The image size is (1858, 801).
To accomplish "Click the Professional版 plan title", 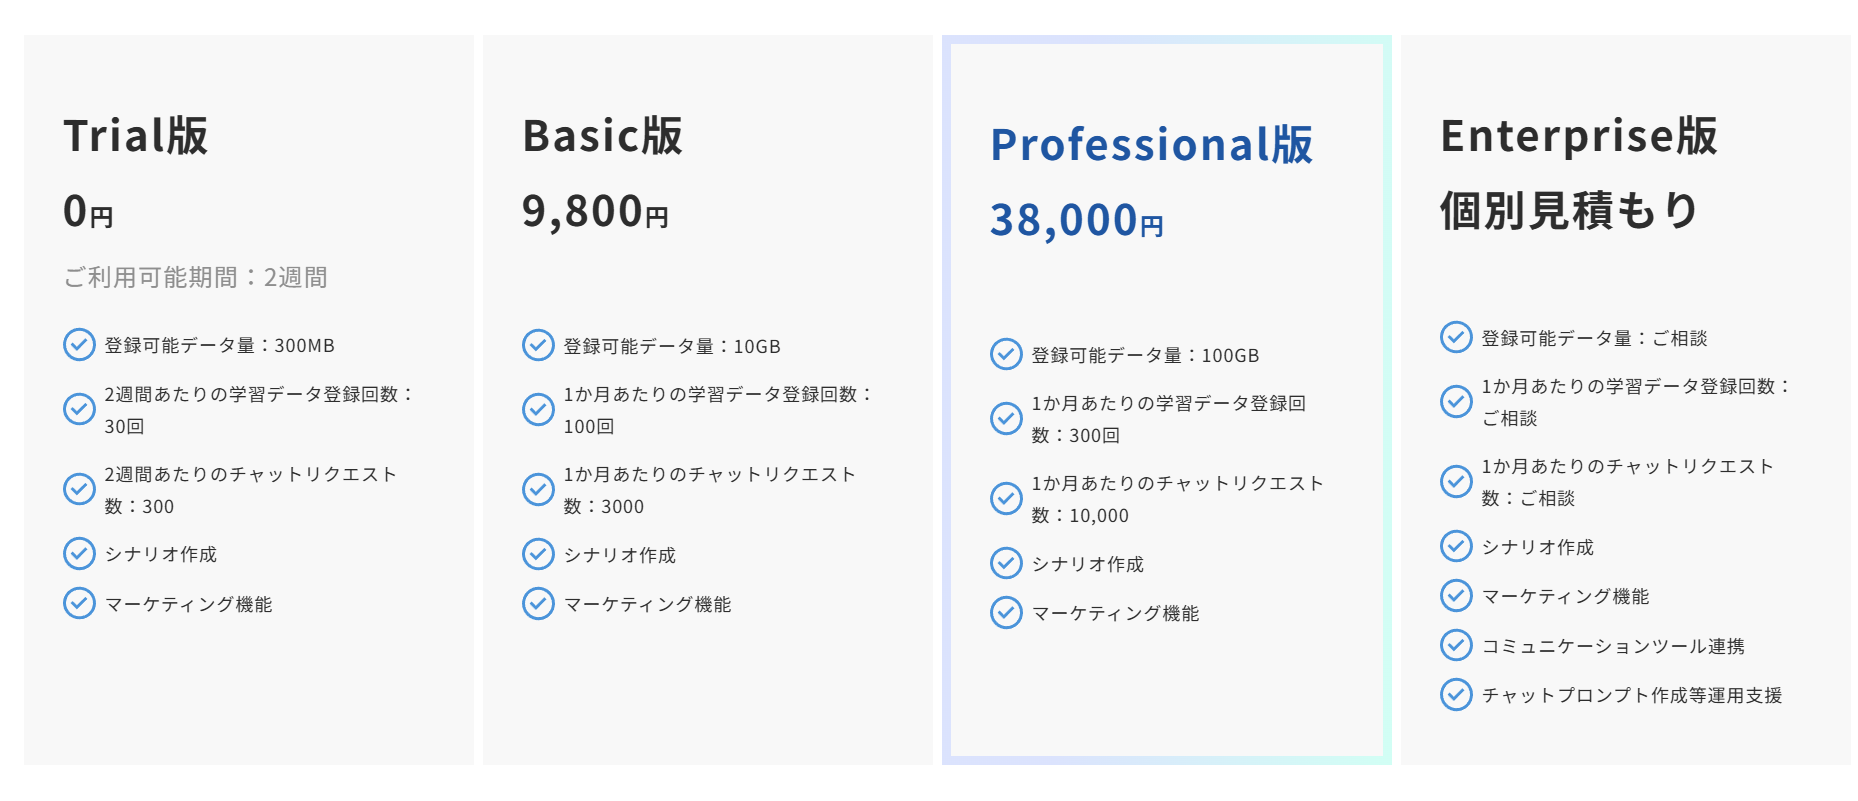I will (x=1151, y=145).
